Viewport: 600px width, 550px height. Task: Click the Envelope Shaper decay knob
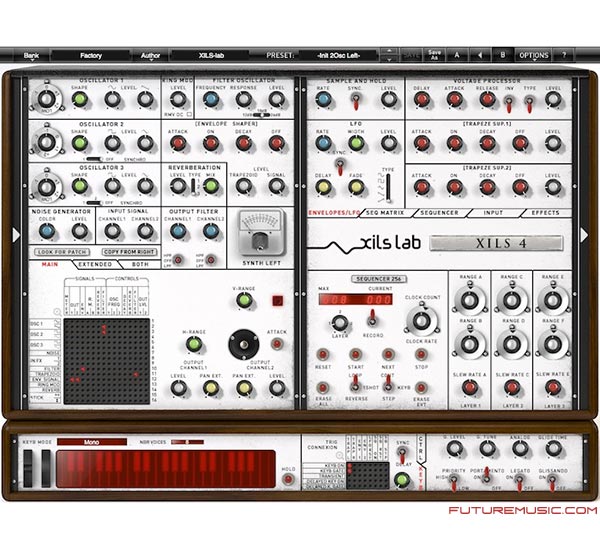[244, 144]
